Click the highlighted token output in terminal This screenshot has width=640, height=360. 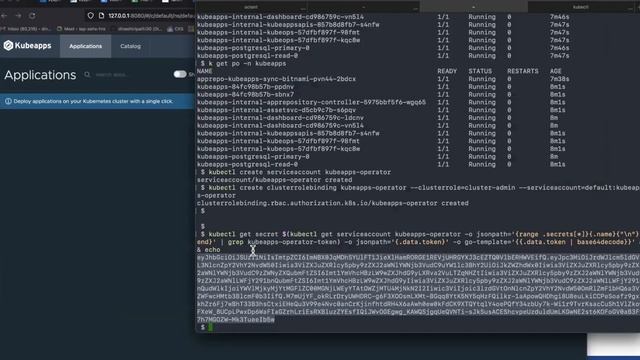[x=418, y=289]
